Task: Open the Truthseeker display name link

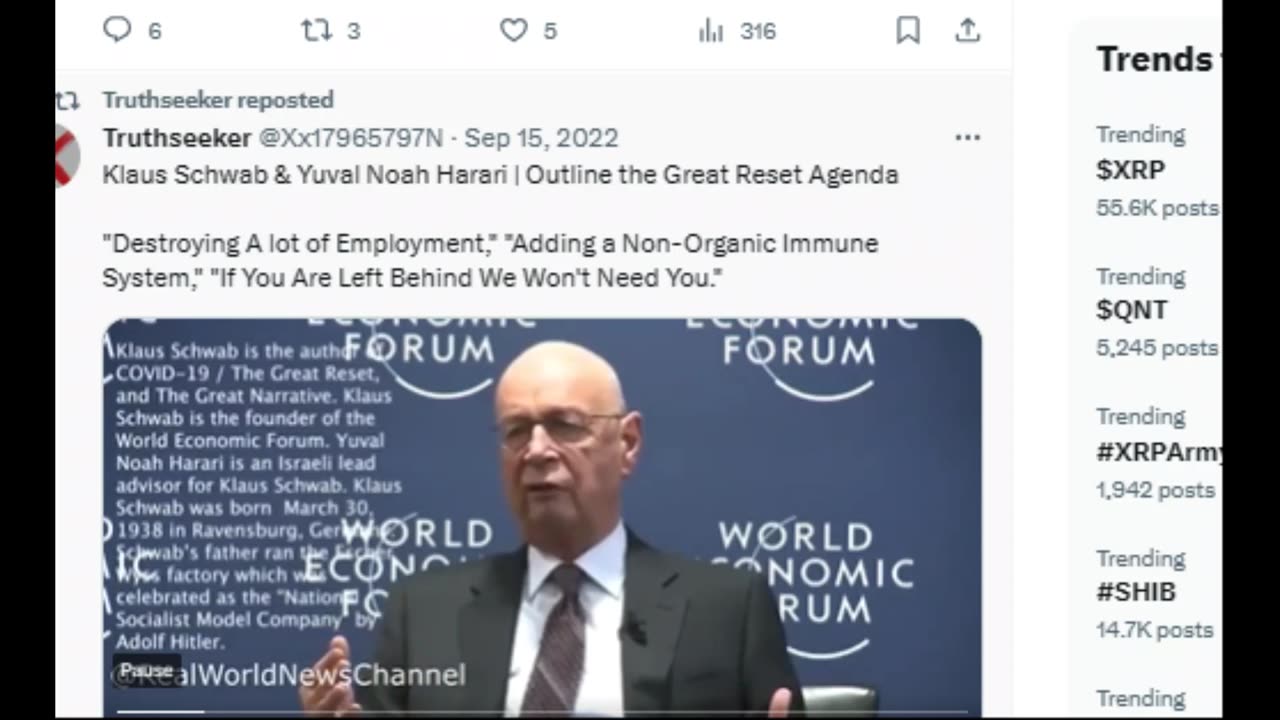Action: [177, 138]
